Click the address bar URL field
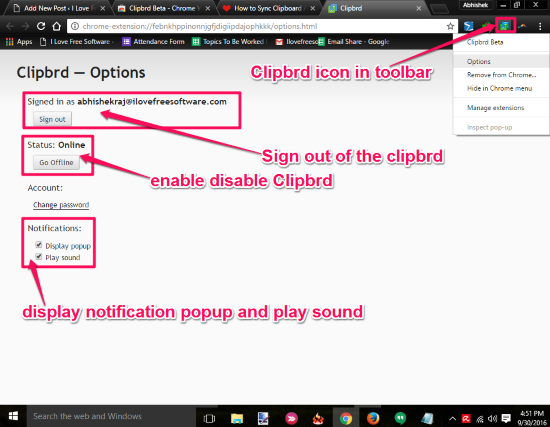Image resolution: width=550 pixels, height=427 pixels. pyautogui.click(x=258, y=26)
